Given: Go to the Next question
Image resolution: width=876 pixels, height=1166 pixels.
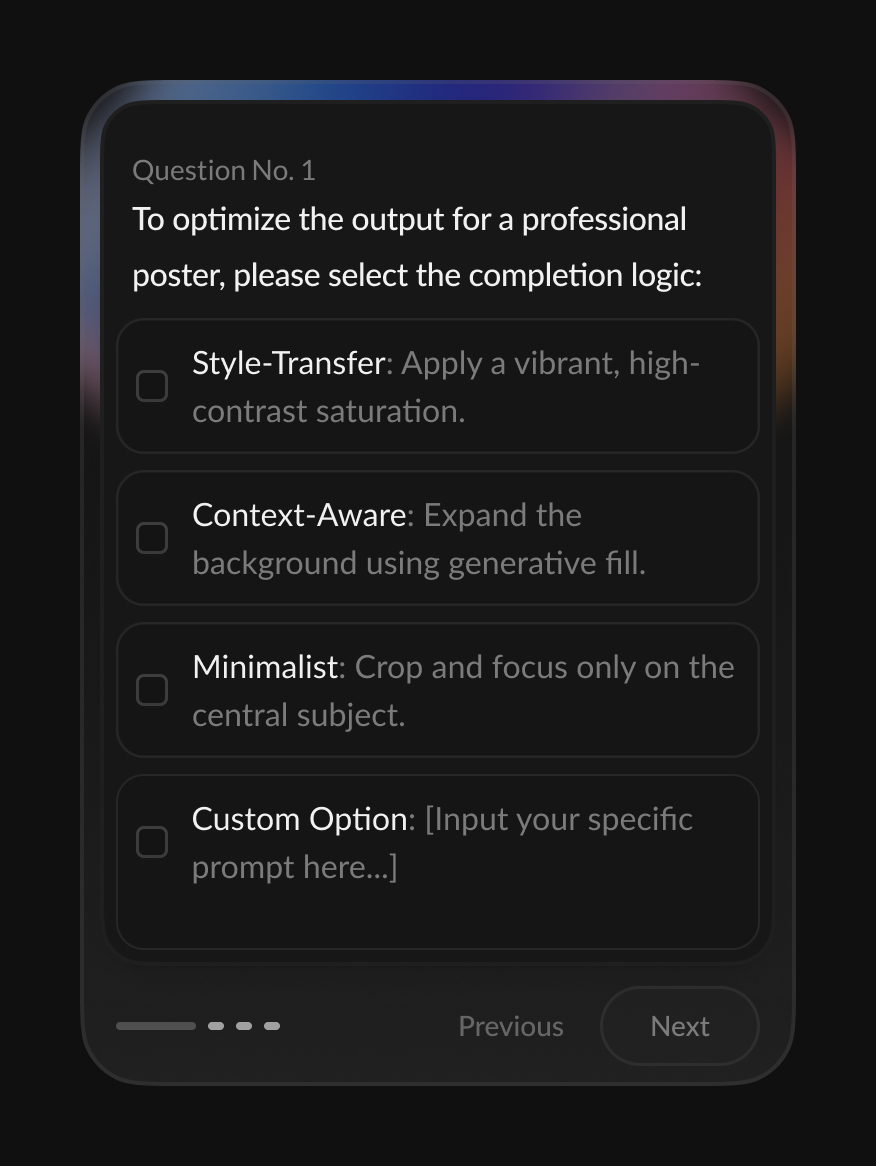Looking at the screenshot, I should [679, 1026].
